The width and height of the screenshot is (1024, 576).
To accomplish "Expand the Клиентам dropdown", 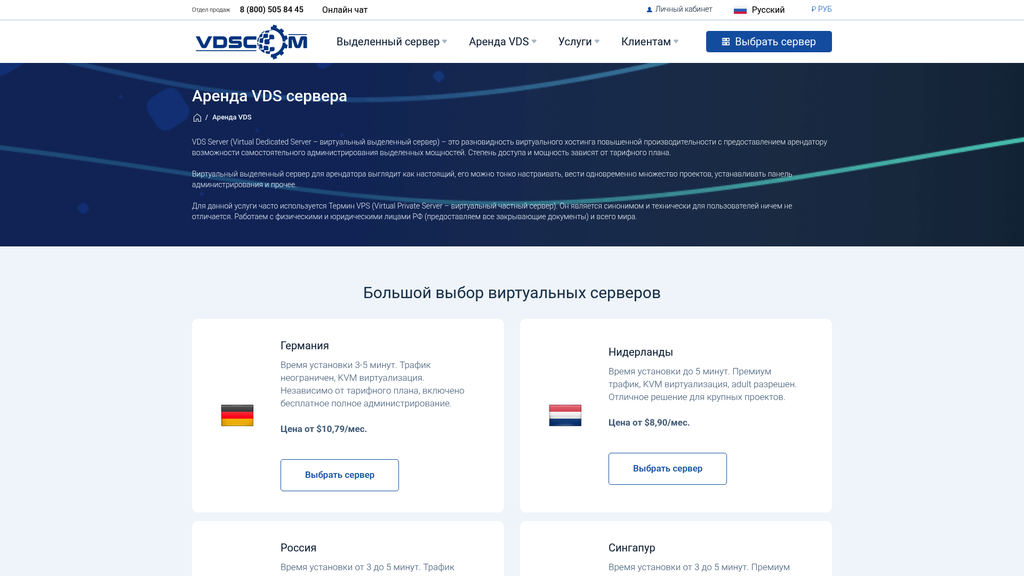I will click(x=648, y=41).
